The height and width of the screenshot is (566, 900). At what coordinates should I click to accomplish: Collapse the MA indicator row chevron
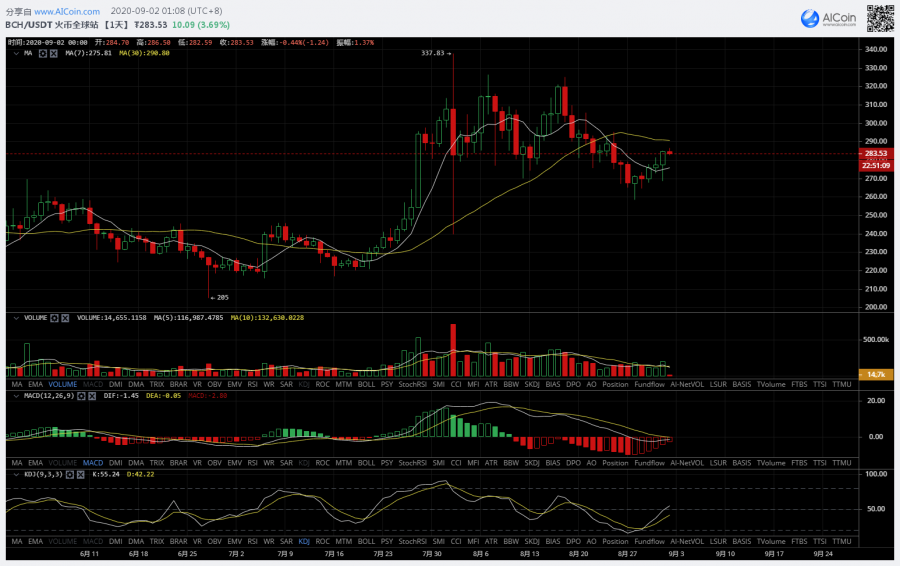(x=16, y=53)
